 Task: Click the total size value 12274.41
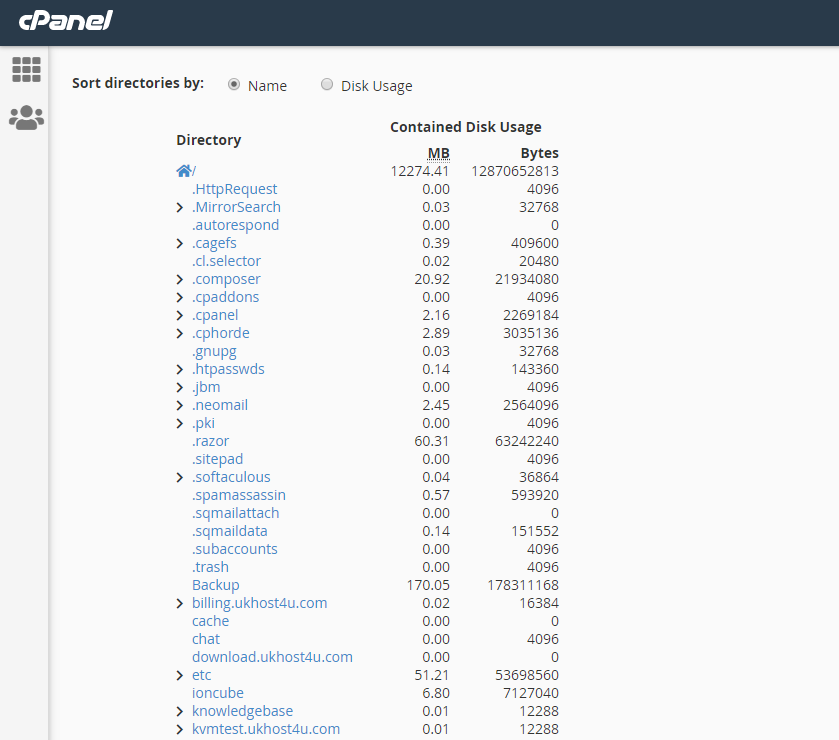point(420,171)
